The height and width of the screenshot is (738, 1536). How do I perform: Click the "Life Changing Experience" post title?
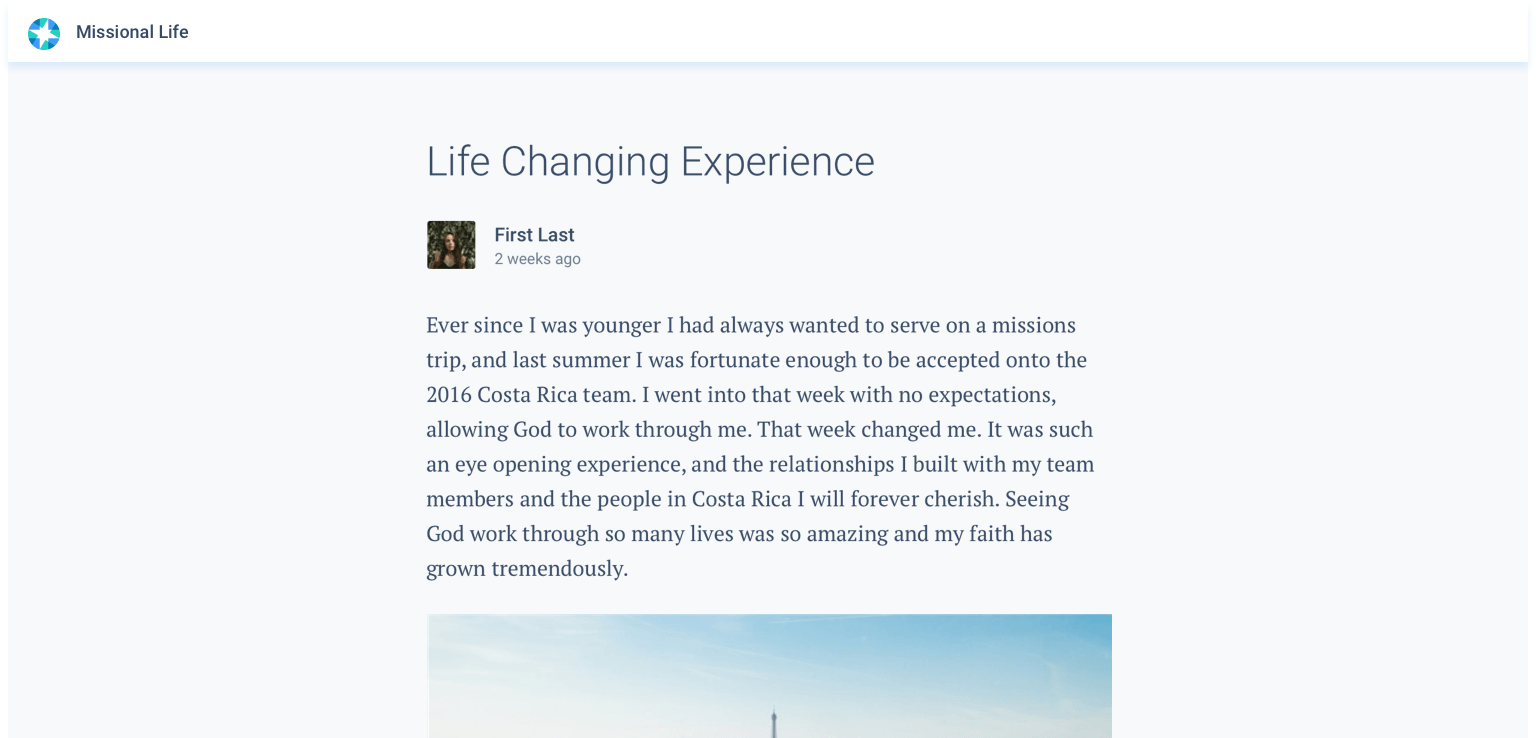650,162
